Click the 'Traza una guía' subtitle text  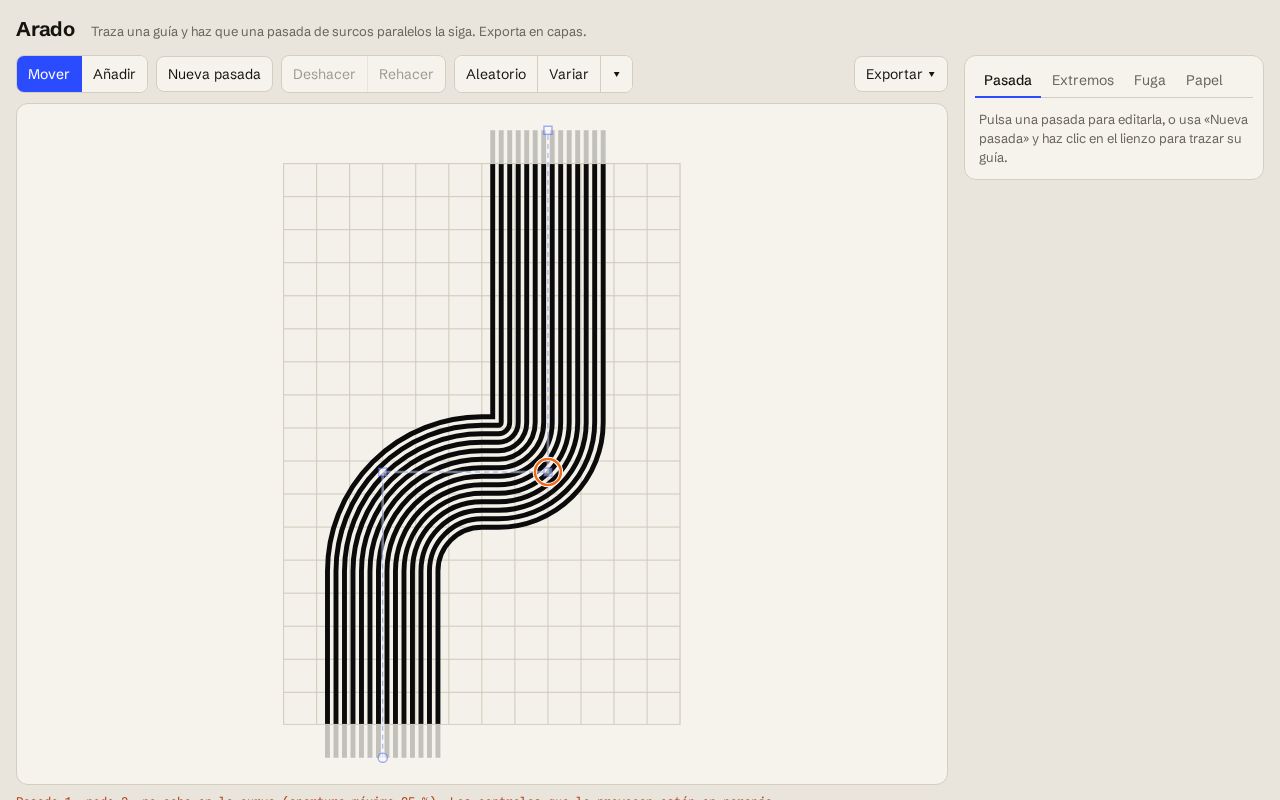[338, 32]
